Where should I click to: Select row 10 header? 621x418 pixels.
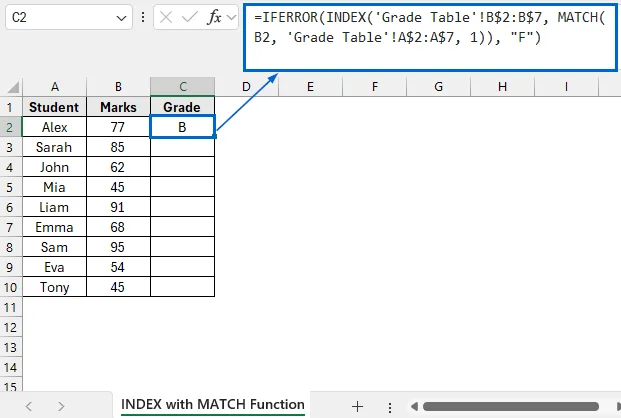point(10,287)
